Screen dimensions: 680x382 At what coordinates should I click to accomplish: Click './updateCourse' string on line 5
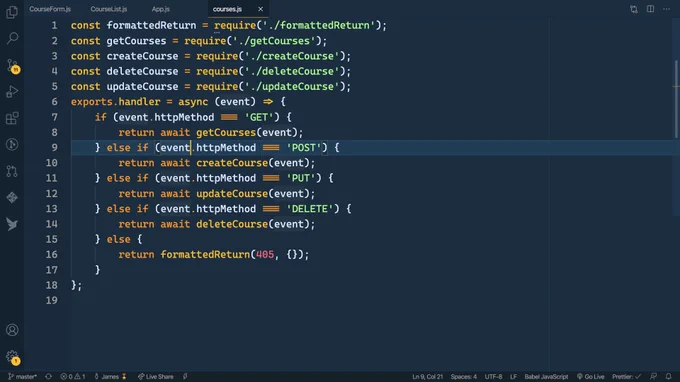coord(292,86)
